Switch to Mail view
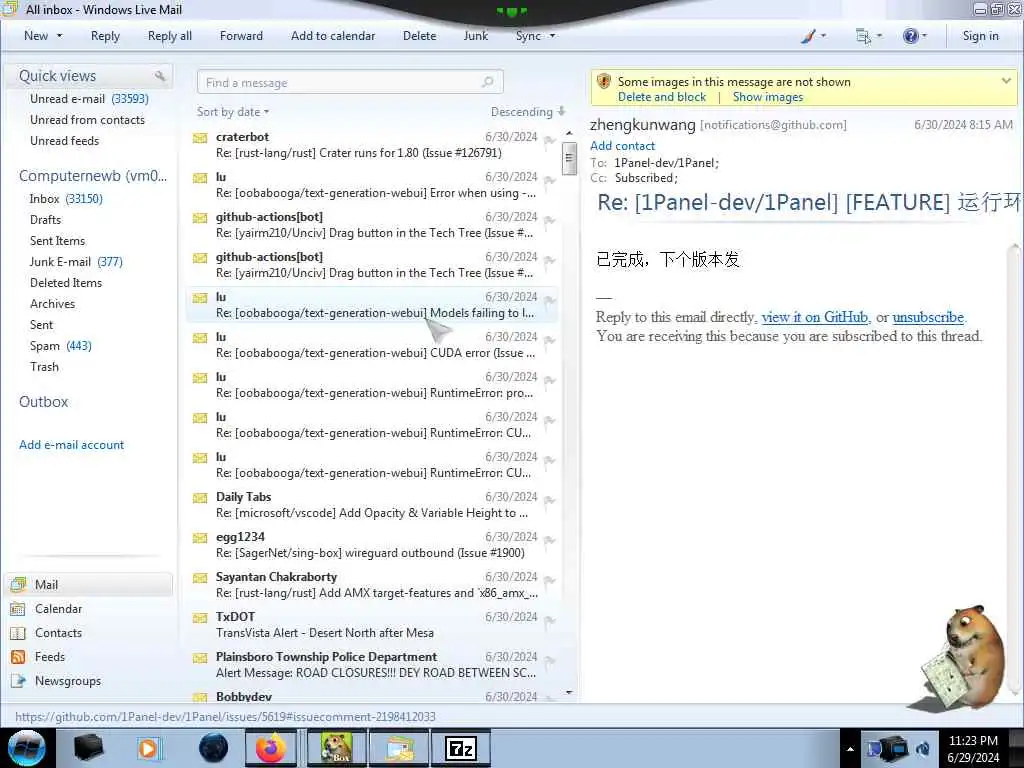 pos(89,584)
